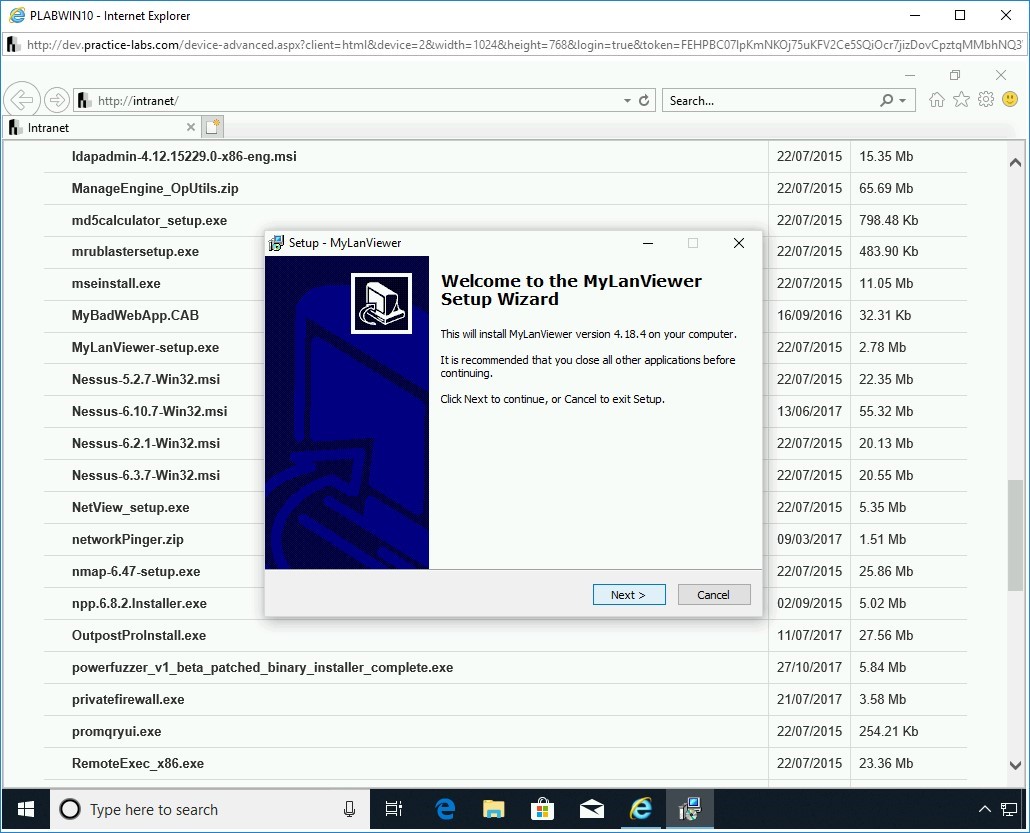Screen dimensions: 1030x833
Task: Click the IE back navigation arrow
Action: tap(22, 100)
